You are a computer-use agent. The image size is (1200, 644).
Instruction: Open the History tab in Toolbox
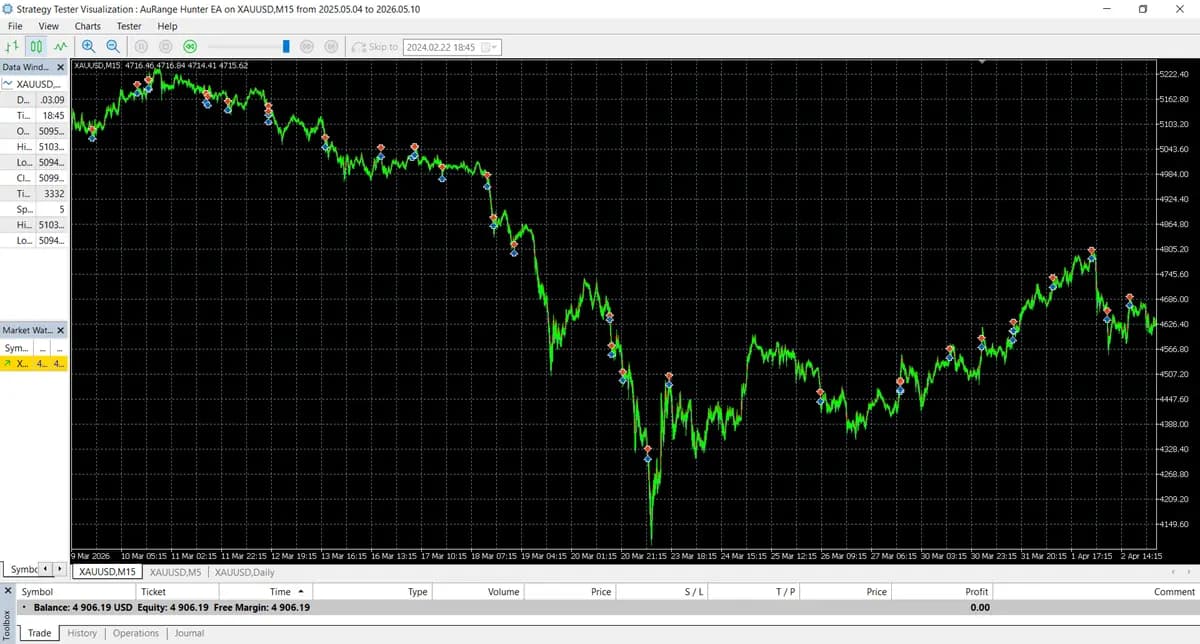pyautogui.click(x=82, y=633)
